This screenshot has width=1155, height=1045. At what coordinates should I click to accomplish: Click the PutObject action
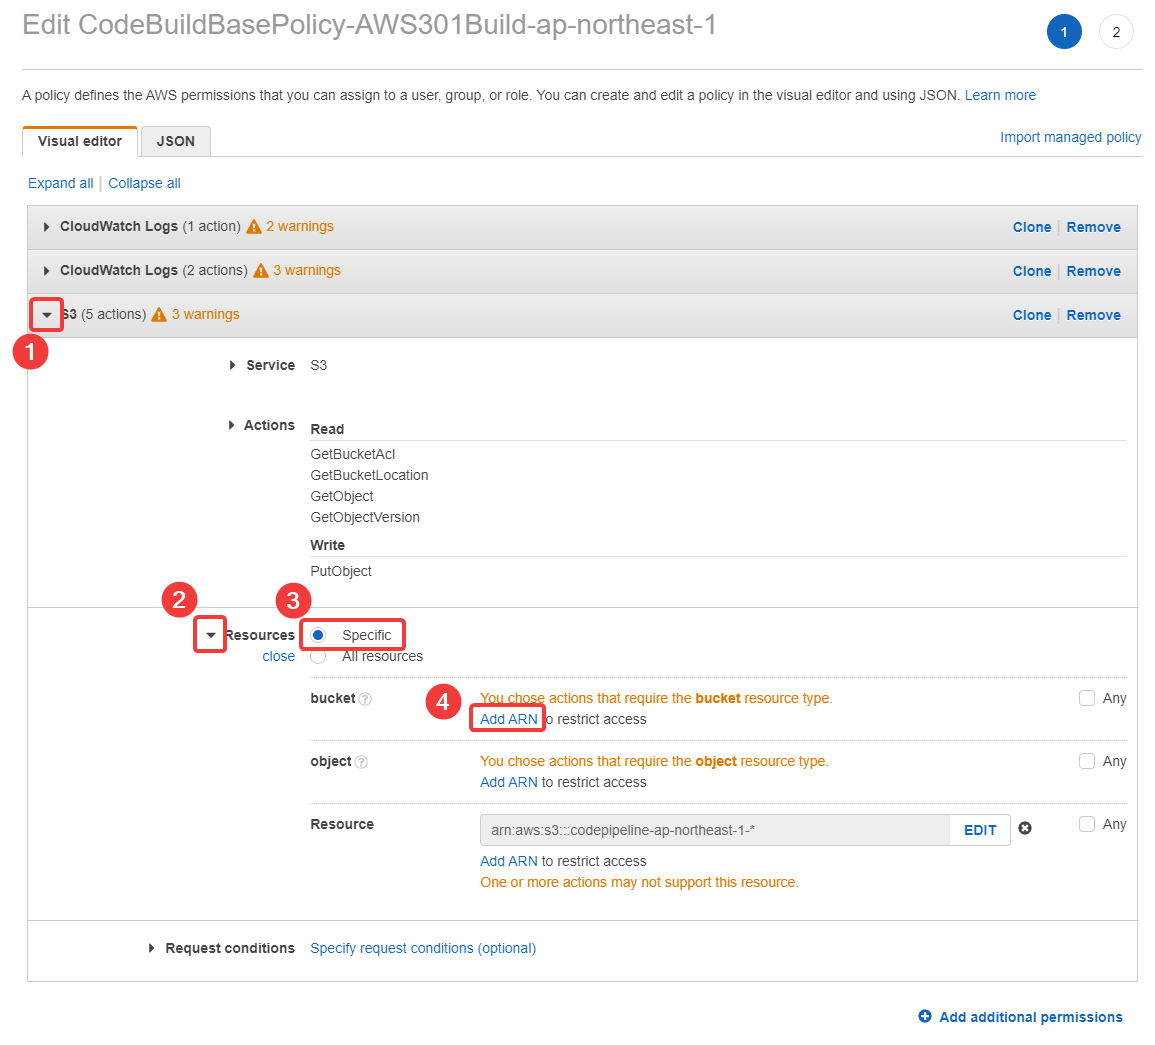[341, 571]
